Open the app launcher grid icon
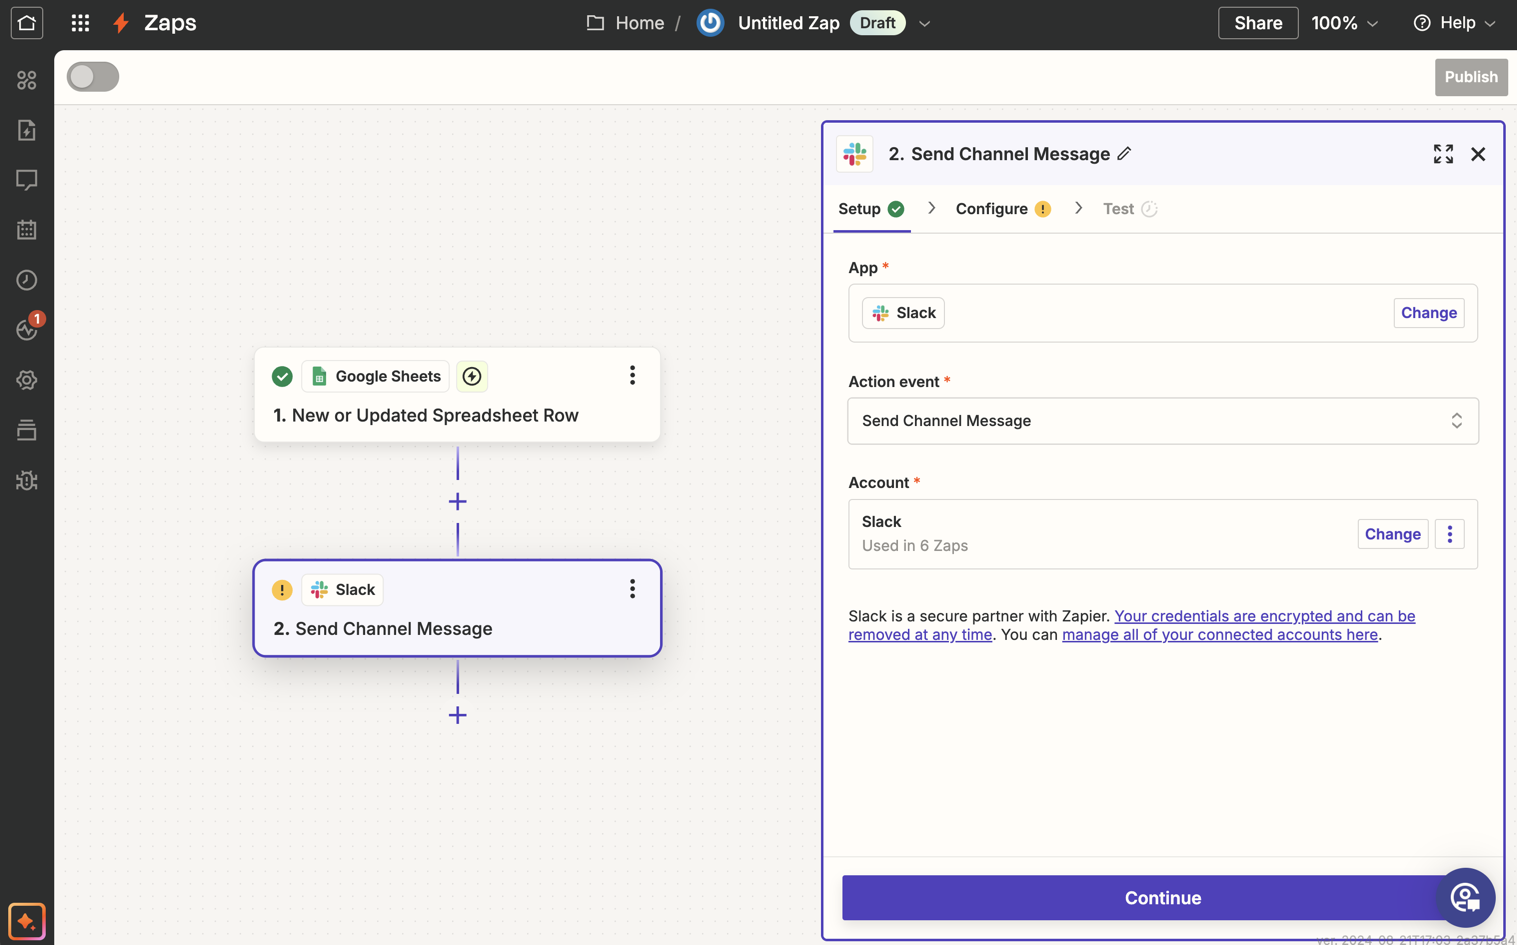This screenshot has width=1517, height=945. [x=79, y=22]
